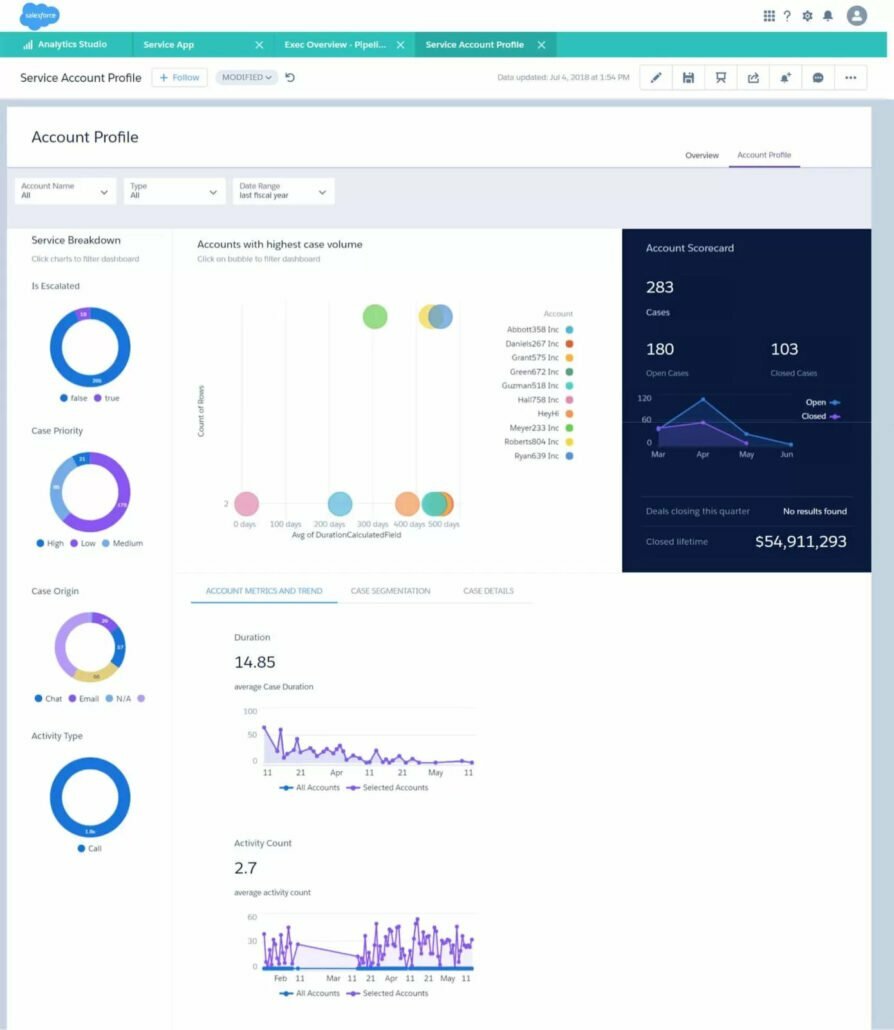
Task: Open the Account Name filter dropdown
Action: tap(64, 191)
